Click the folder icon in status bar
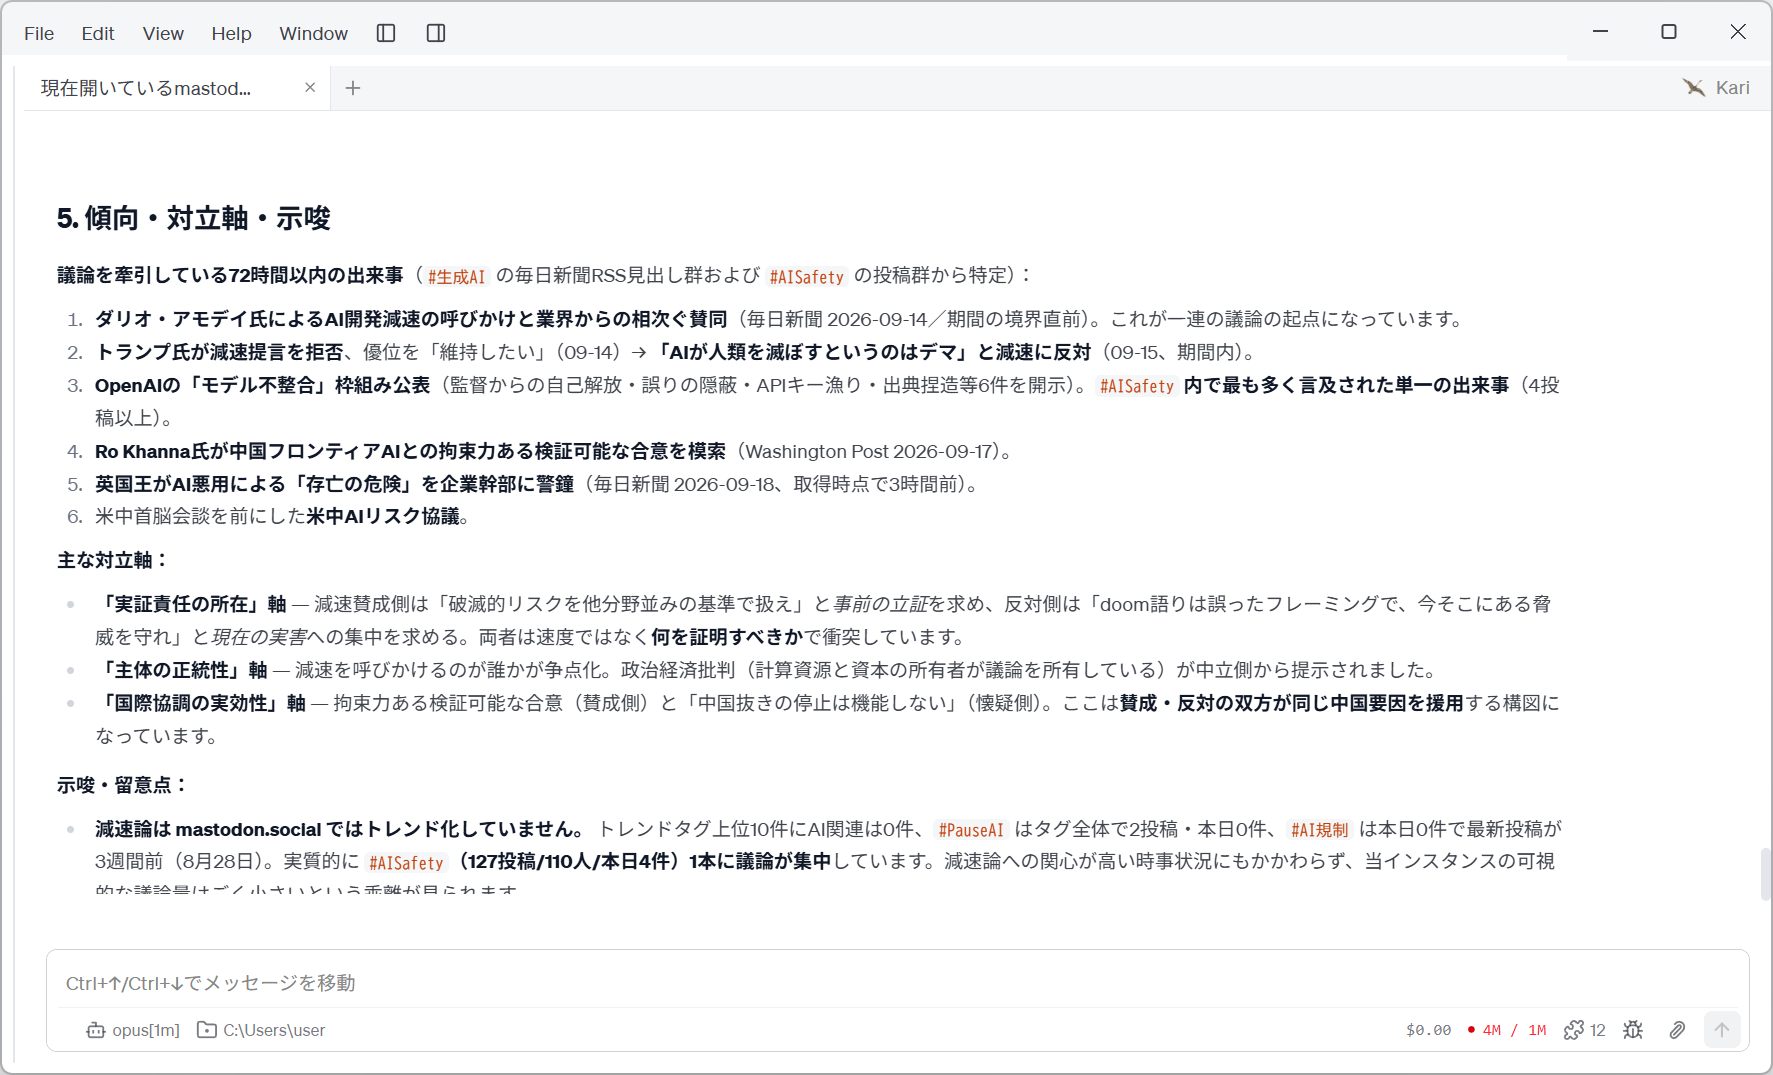This screenshot has width=1773, height=1075. pos(207,1030)
